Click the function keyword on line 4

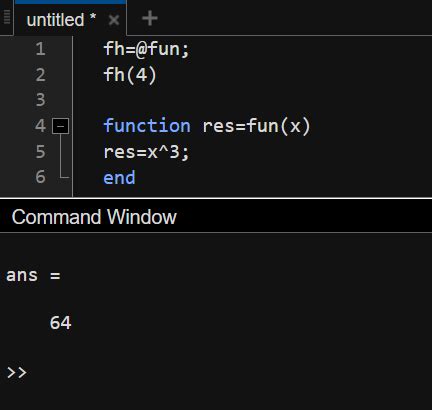[x=147, y=126]
